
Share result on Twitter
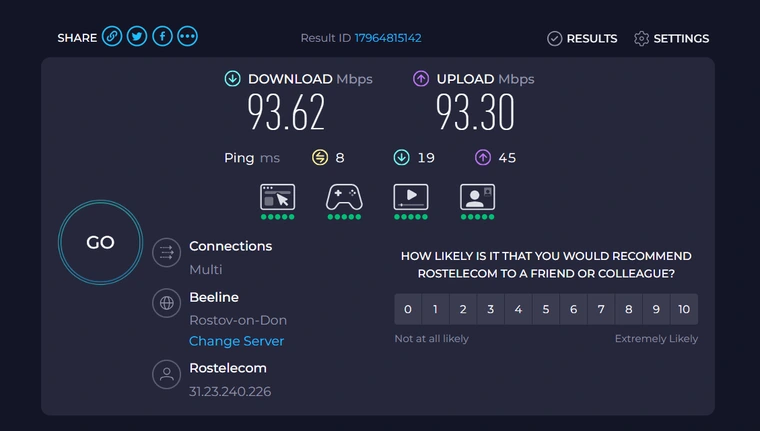(x=137, y=37)
